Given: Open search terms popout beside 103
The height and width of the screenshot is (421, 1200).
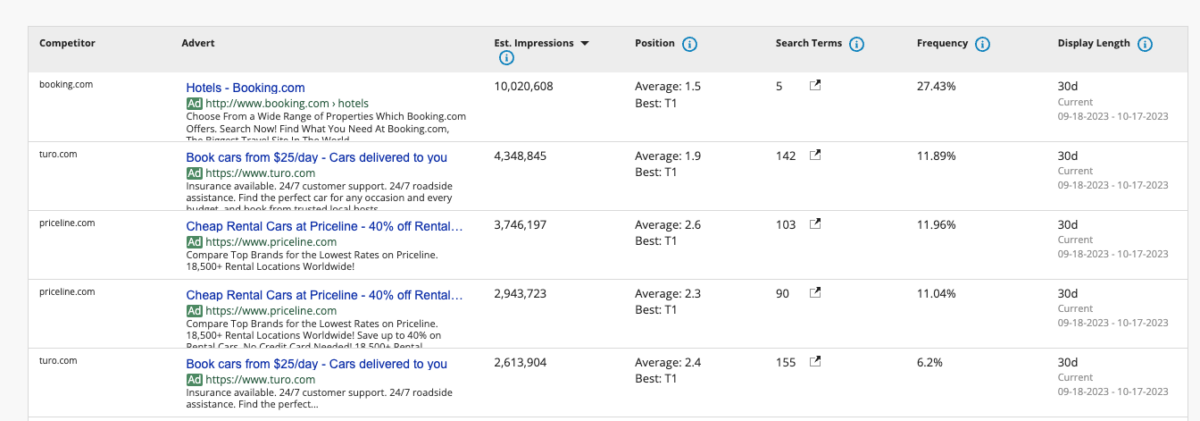Looking at the screenshot, I should 815,224.
